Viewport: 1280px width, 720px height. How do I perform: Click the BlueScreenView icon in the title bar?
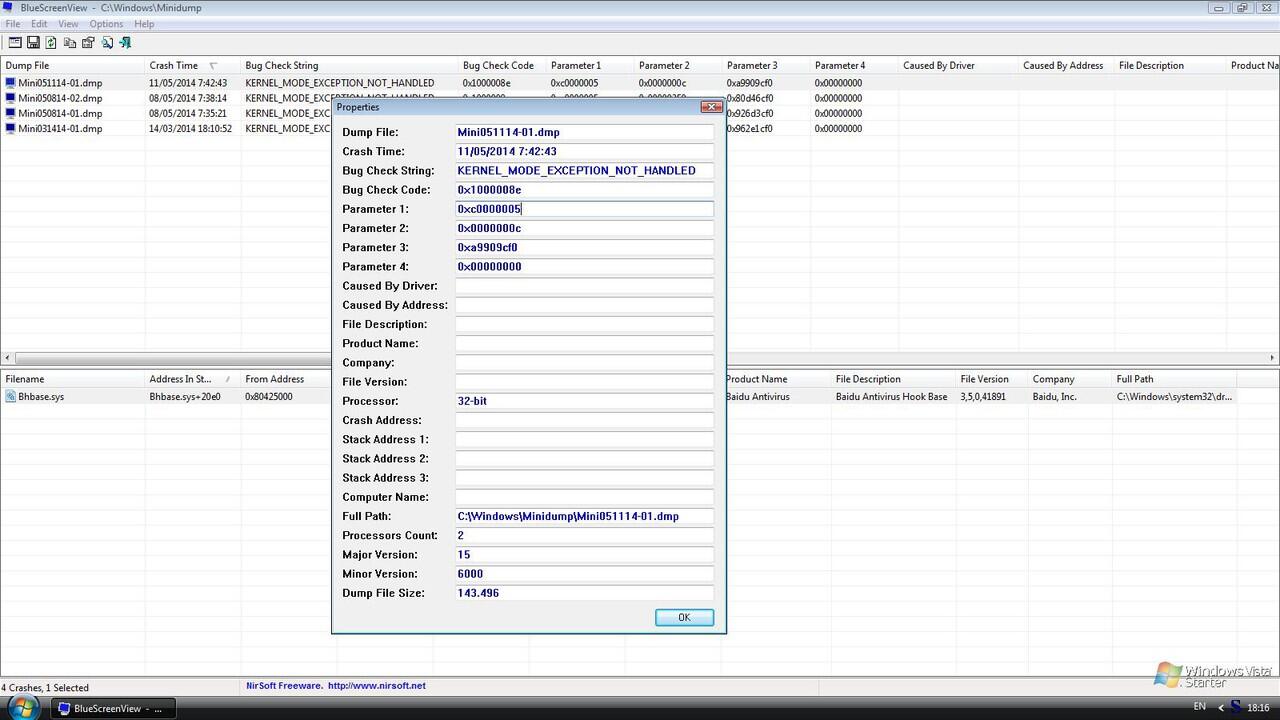click(x=8, y=8)
